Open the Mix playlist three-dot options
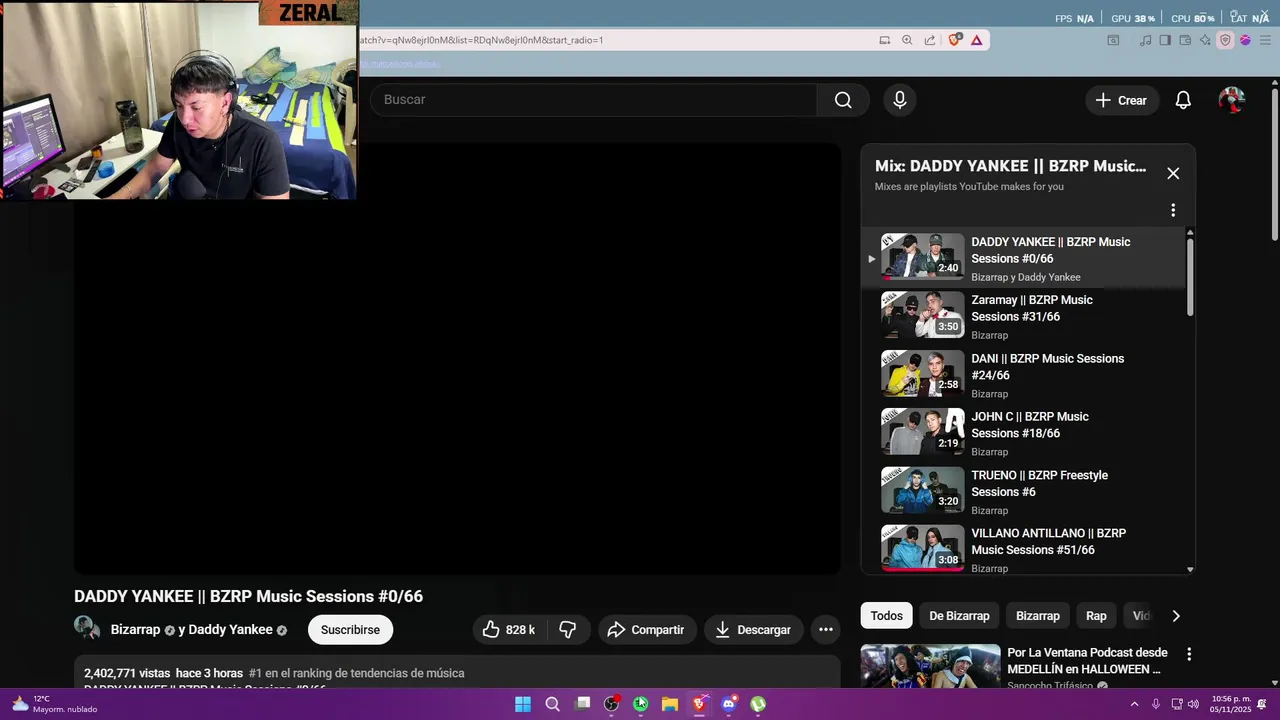This screenshot has width=1280, height=720. pyautogui.click(x=1173, y=210)
